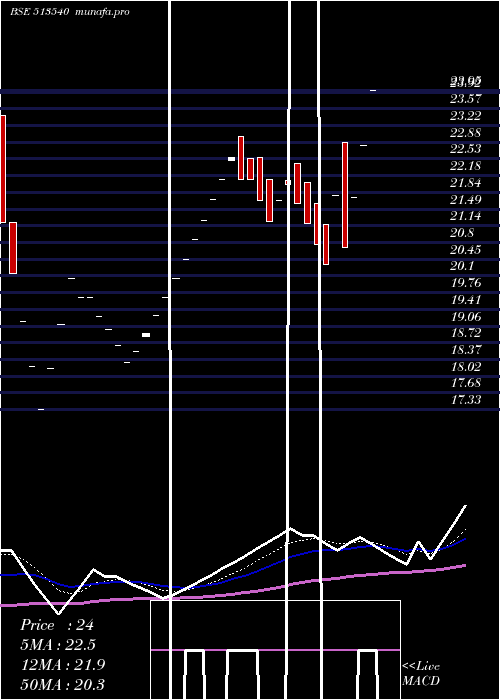Click the 50MA : 20.3 readout

pyautogui.click(x=63, y=685)
